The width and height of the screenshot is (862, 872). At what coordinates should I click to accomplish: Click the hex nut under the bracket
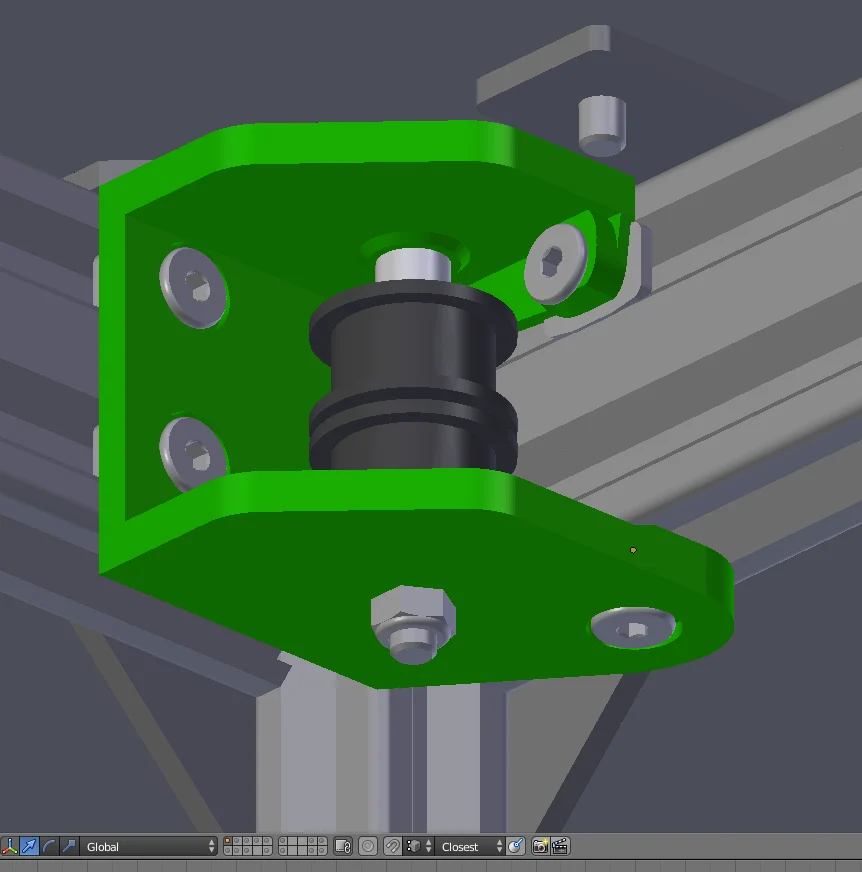(413, 617)
